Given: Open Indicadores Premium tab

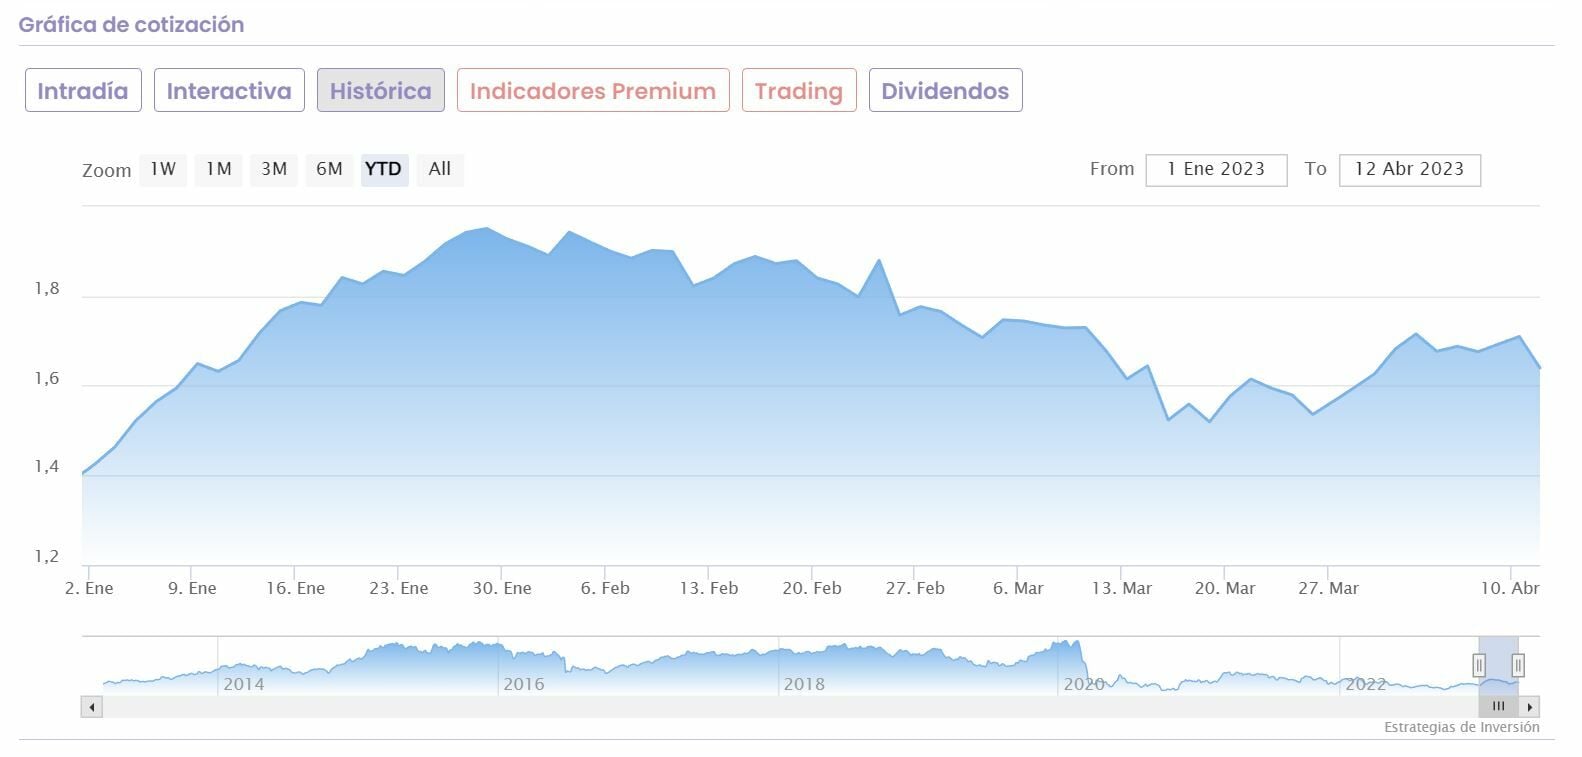Looking at the screenshot, I should [593, 91].
